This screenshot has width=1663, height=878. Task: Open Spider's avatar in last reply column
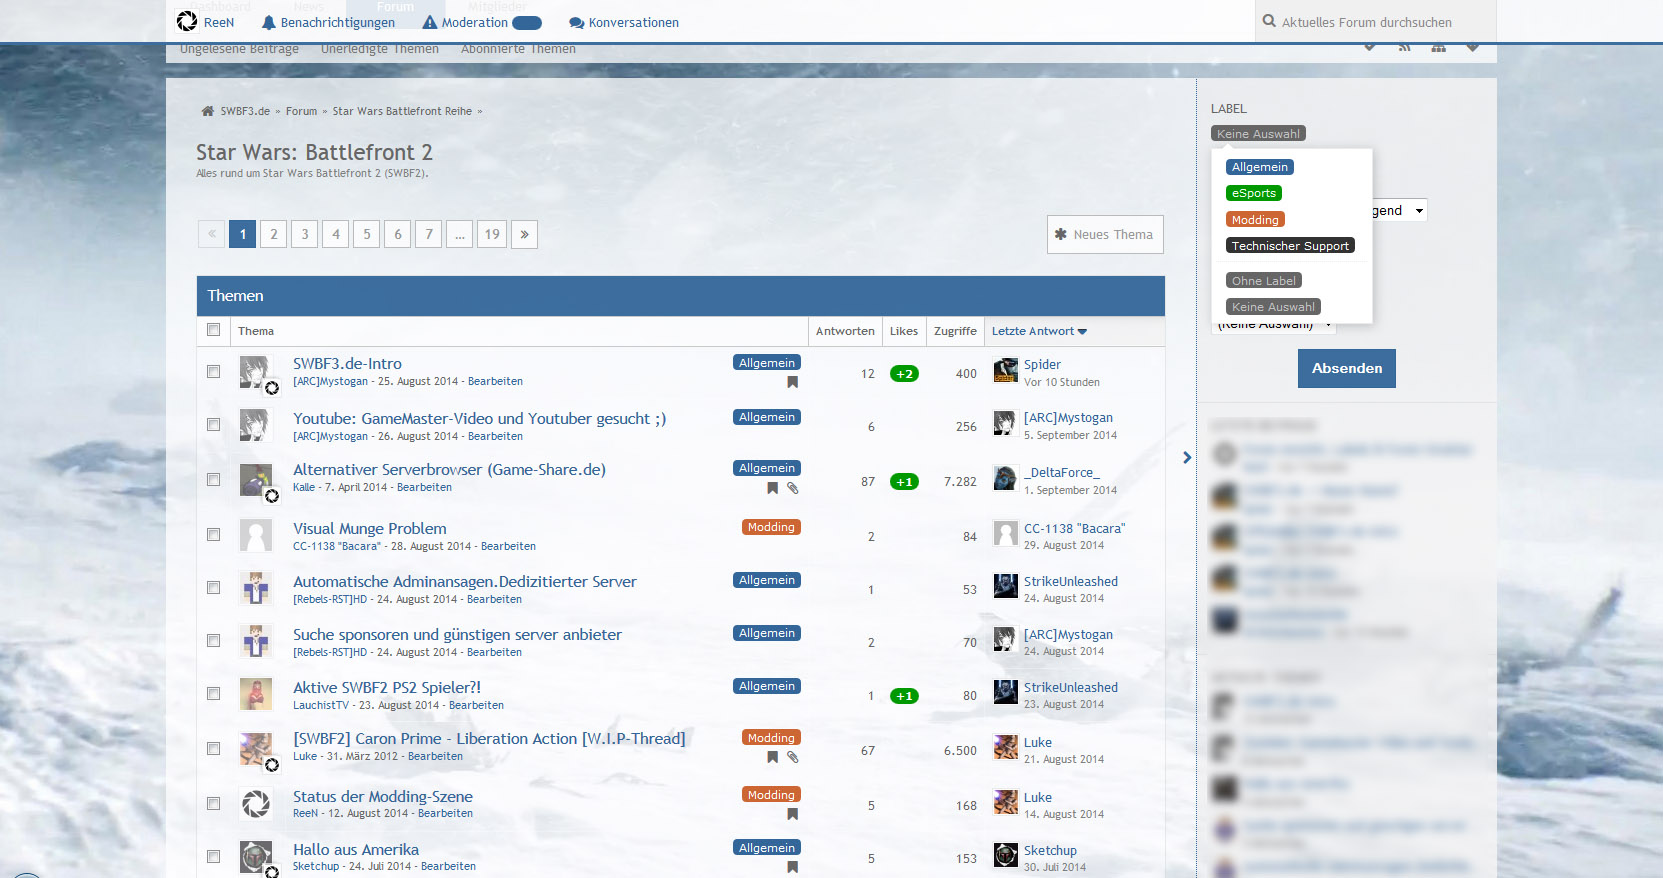point(1005,371)
